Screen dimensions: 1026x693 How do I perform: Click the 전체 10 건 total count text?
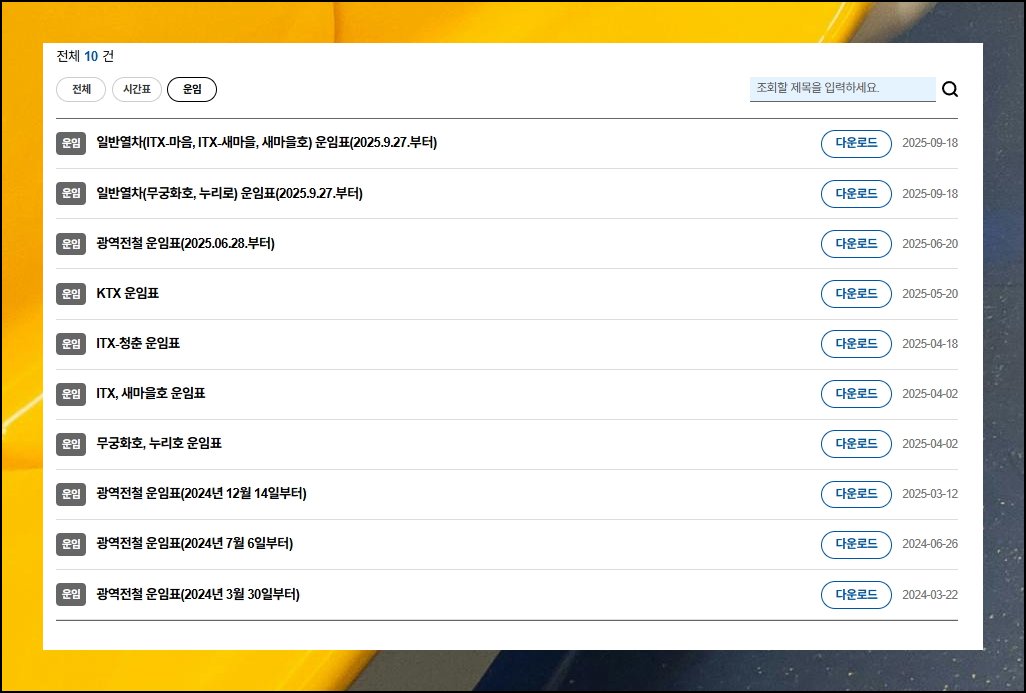pos(85,56)
